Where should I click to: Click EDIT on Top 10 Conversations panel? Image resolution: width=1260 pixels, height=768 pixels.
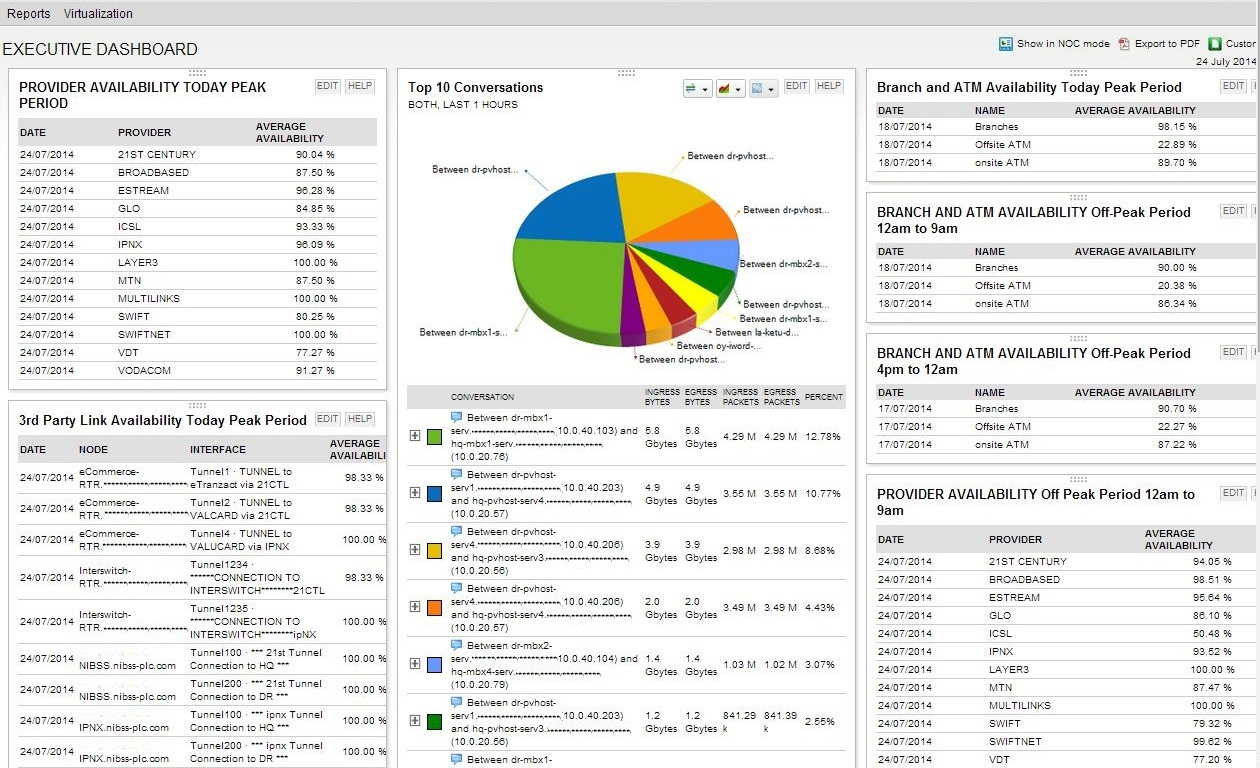[796, 86]
